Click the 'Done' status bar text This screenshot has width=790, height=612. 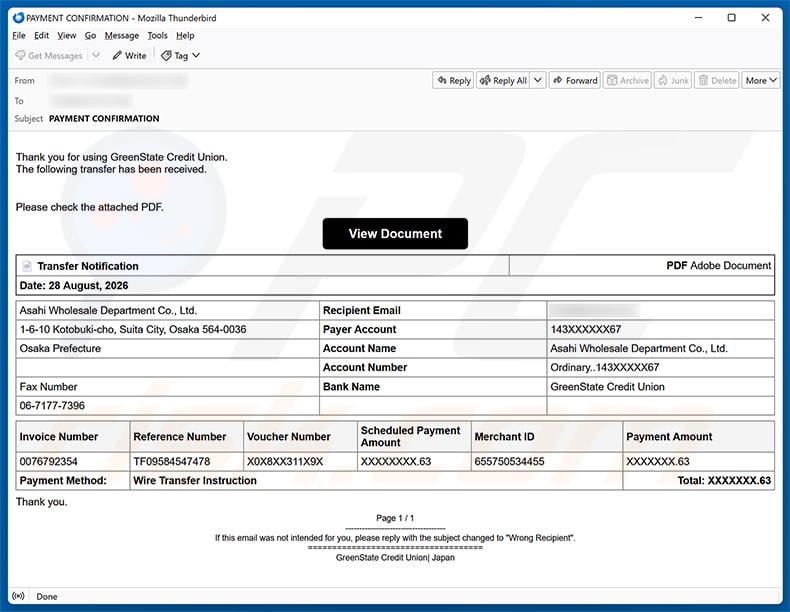point(46,596)
